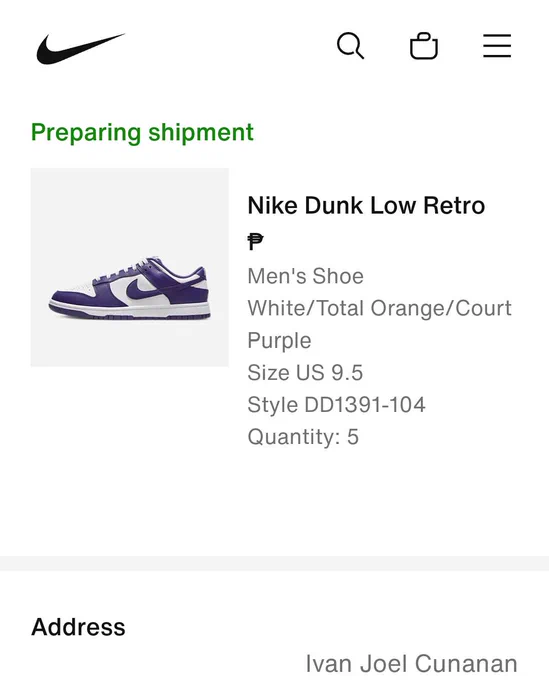Open the hamburger menu icon
The height and width of the screenshot is (680, 549).
click(497, 46)
